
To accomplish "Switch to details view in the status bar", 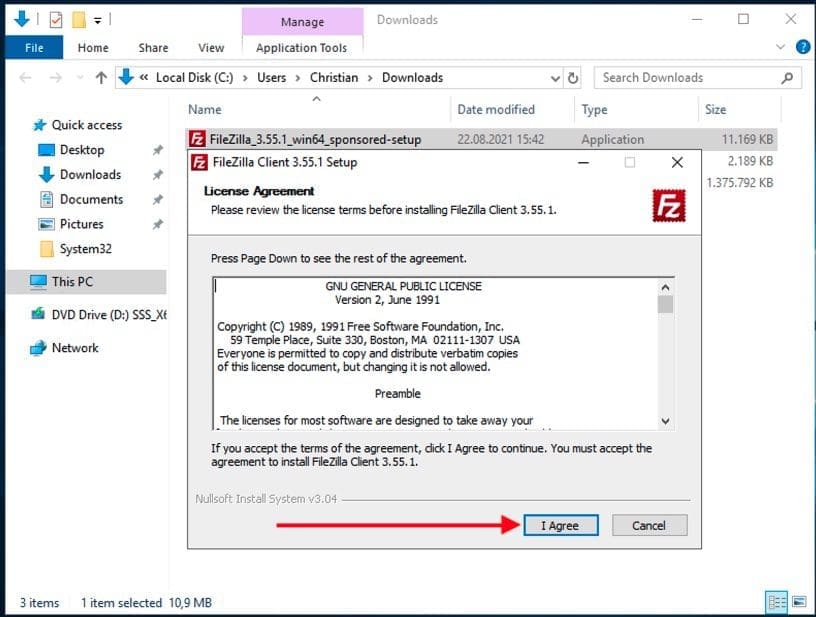I will [778, 602].
